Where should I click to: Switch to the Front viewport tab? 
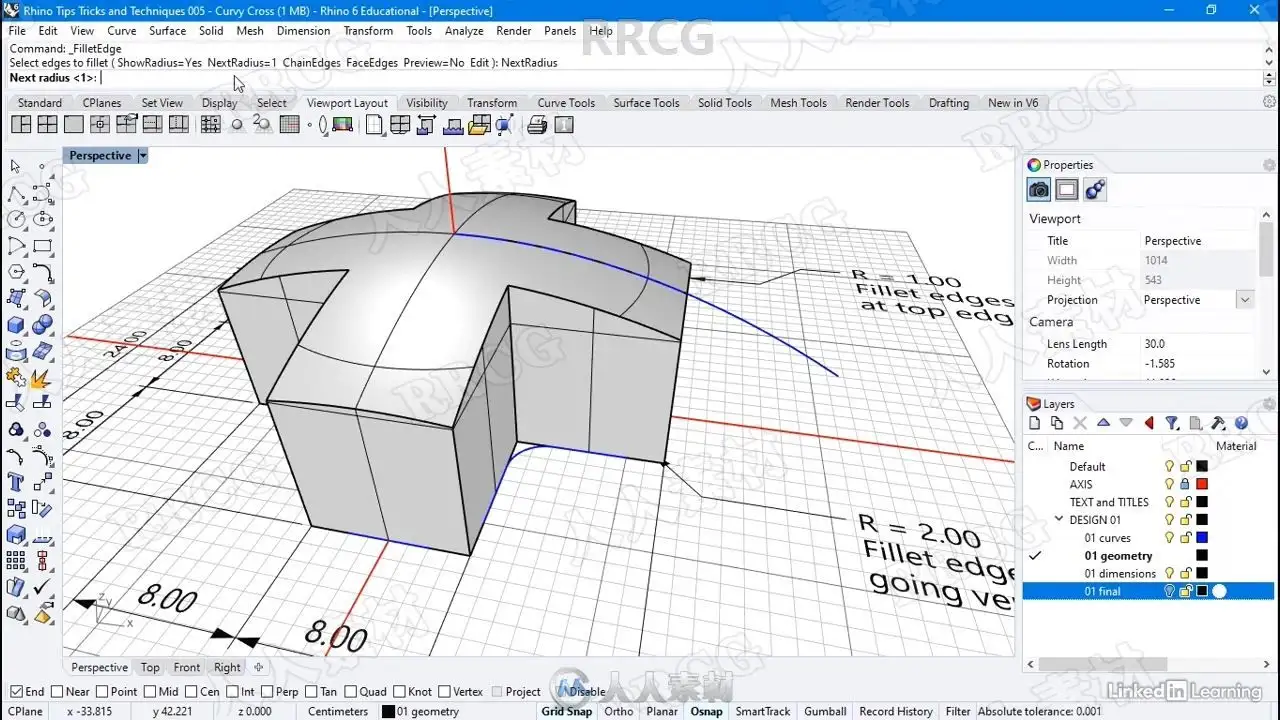tap(187, 668)
